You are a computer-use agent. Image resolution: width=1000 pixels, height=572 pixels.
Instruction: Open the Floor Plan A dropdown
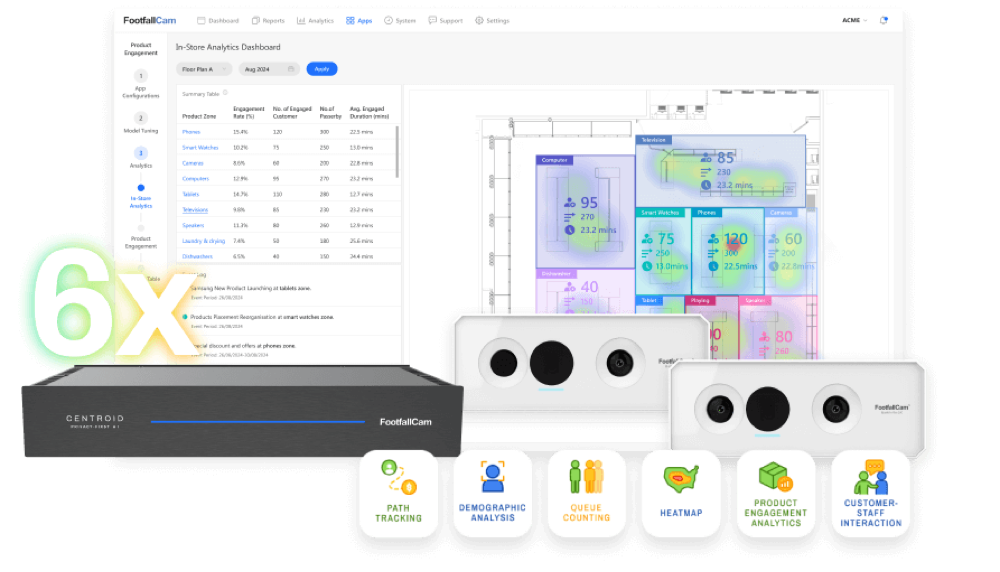[204, 69]
